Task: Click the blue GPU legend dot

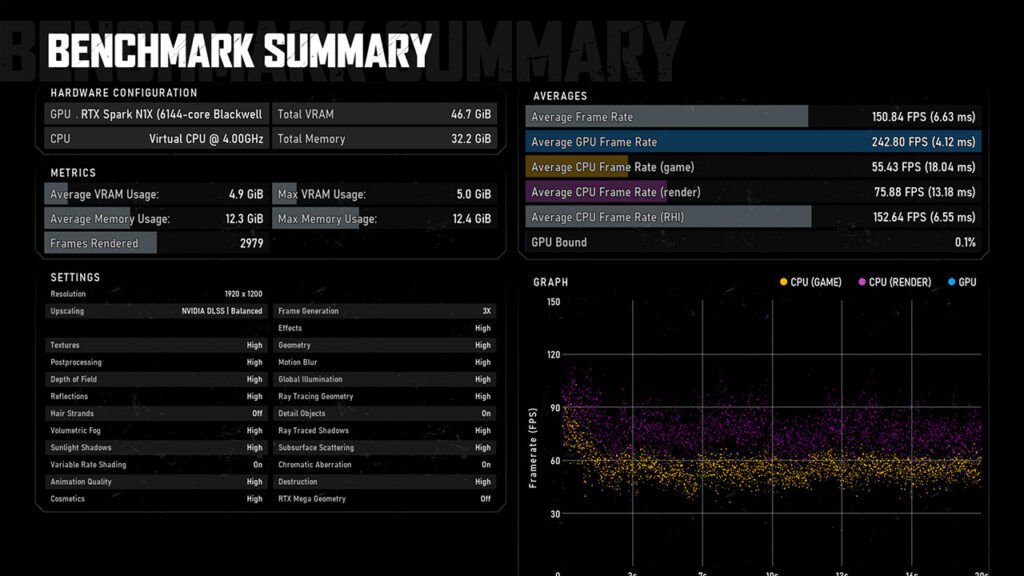Action: pos(952,282)
